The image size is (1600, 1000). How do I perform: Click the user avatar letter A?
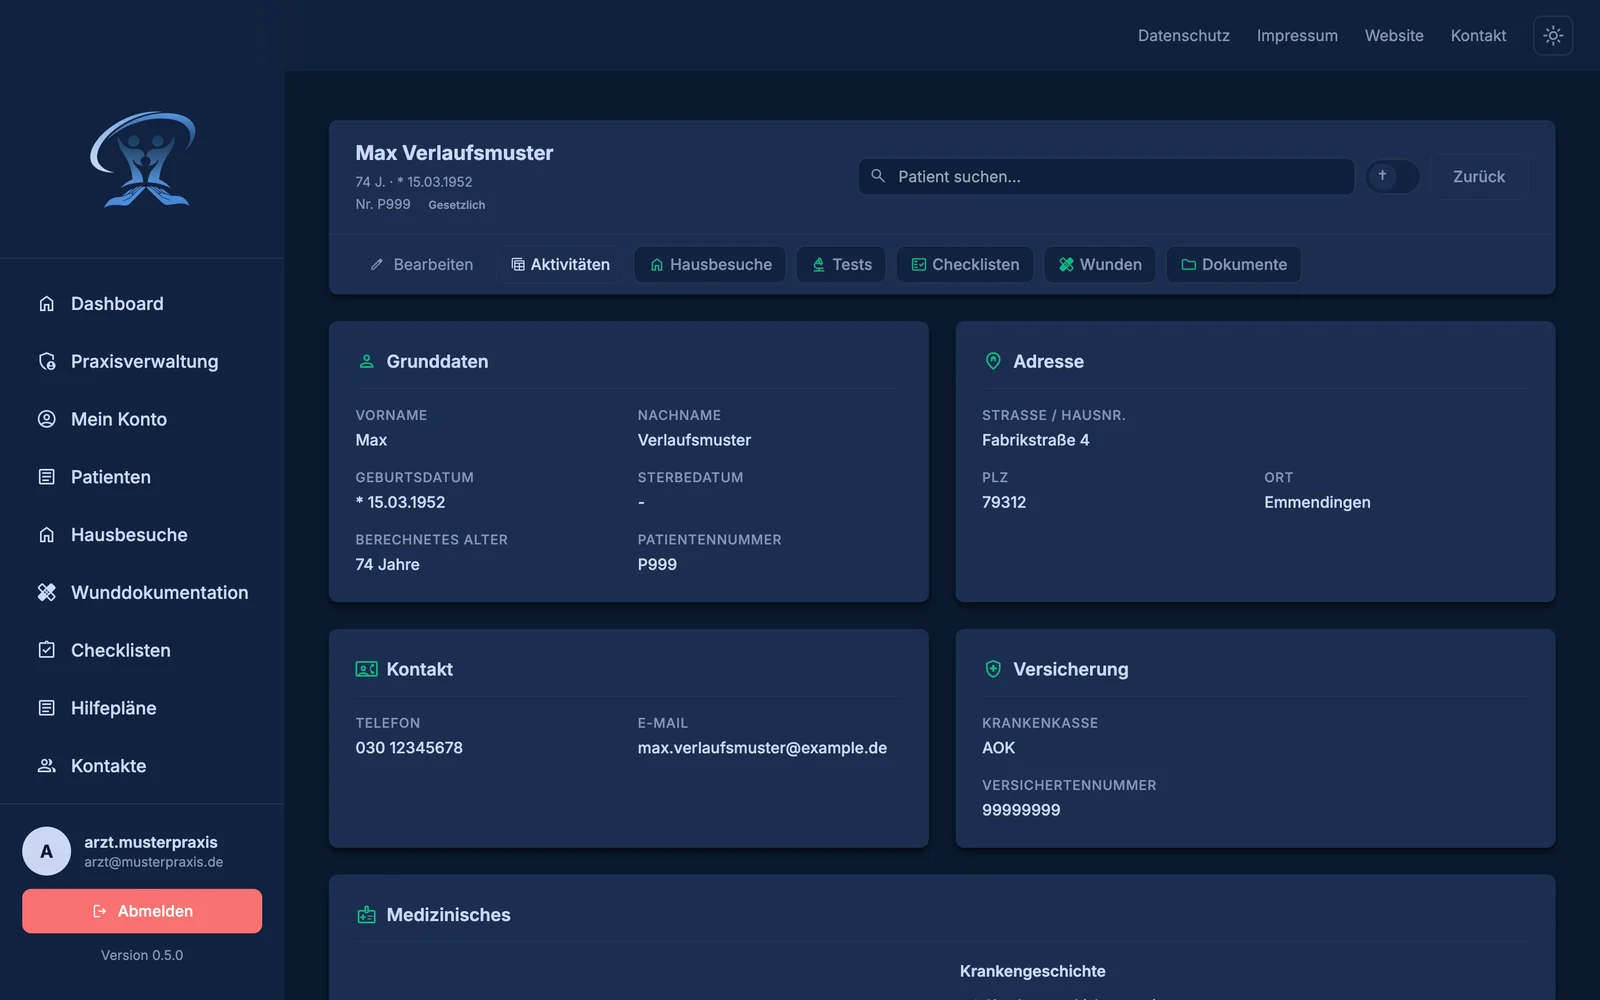[x=46, y=851]
